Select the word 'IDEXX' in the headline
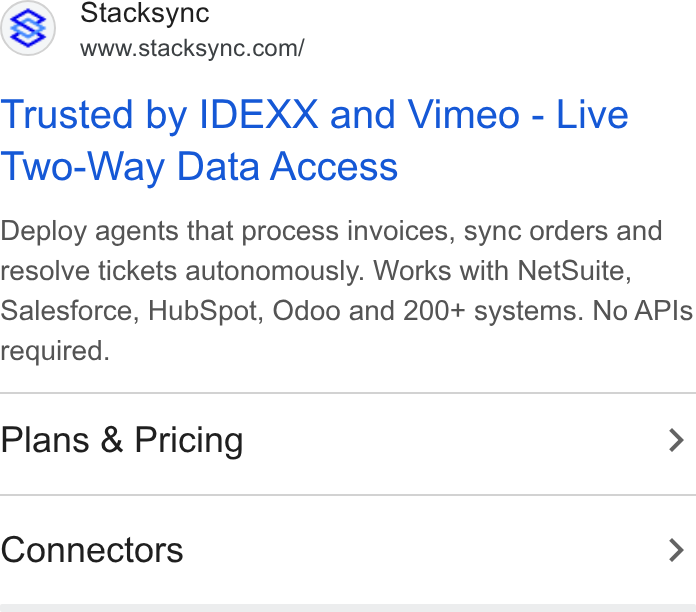 pos(259,115)
